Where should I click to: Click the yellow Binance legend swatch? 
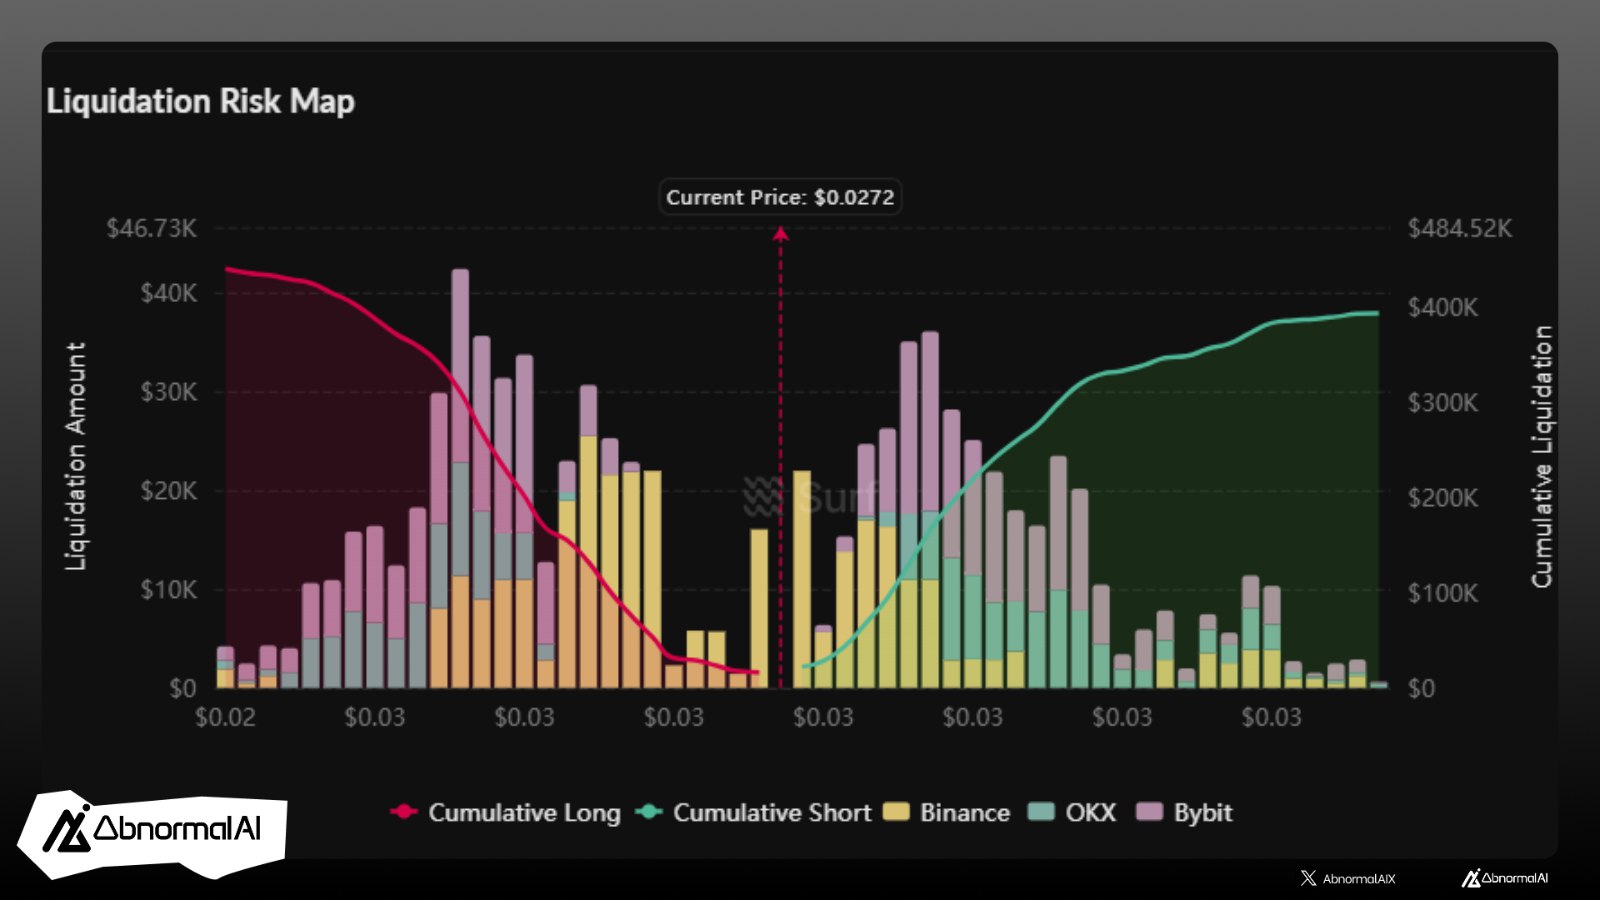point(896,812)
